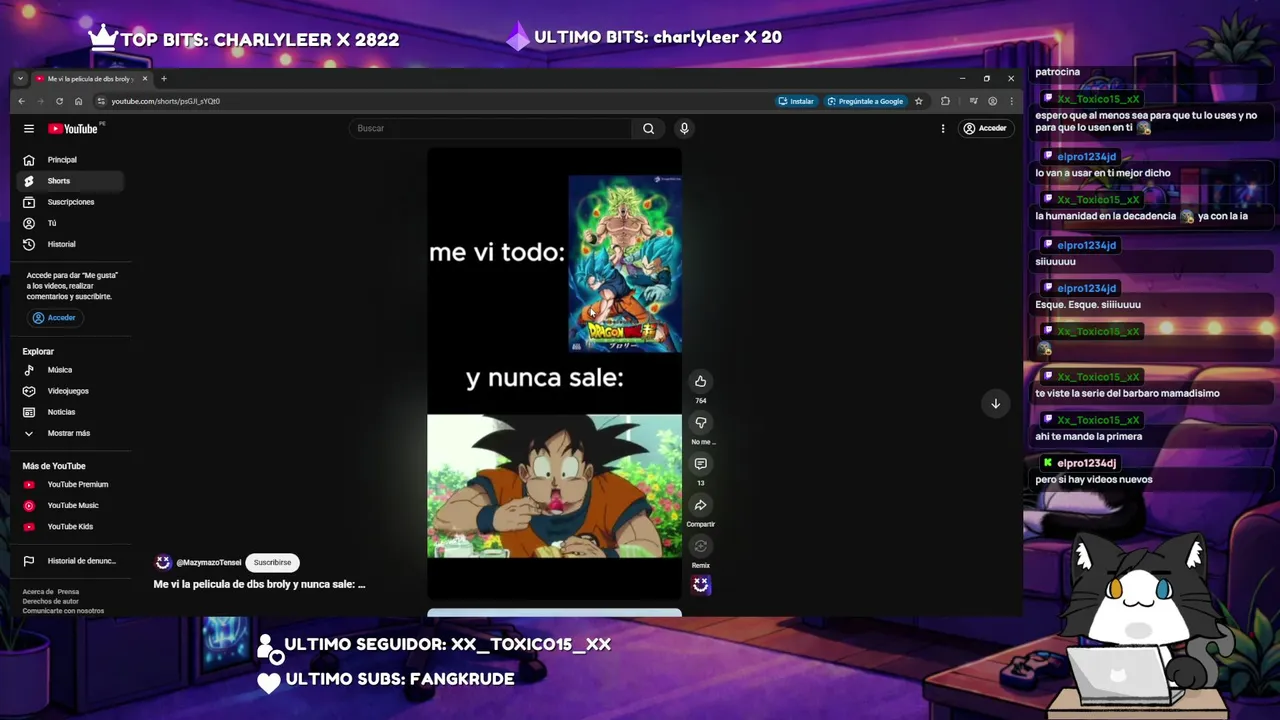
Task: Click Prensa footer link
Action: pyautogui.click(x=68, y=592)
